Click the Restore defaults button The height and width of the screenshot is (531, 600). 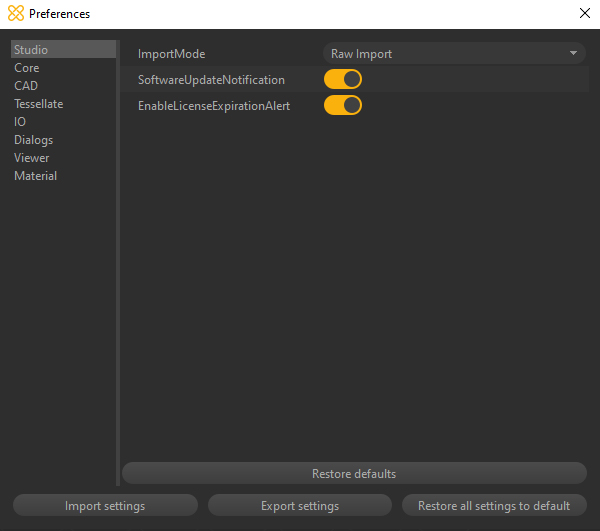(354, 474)
